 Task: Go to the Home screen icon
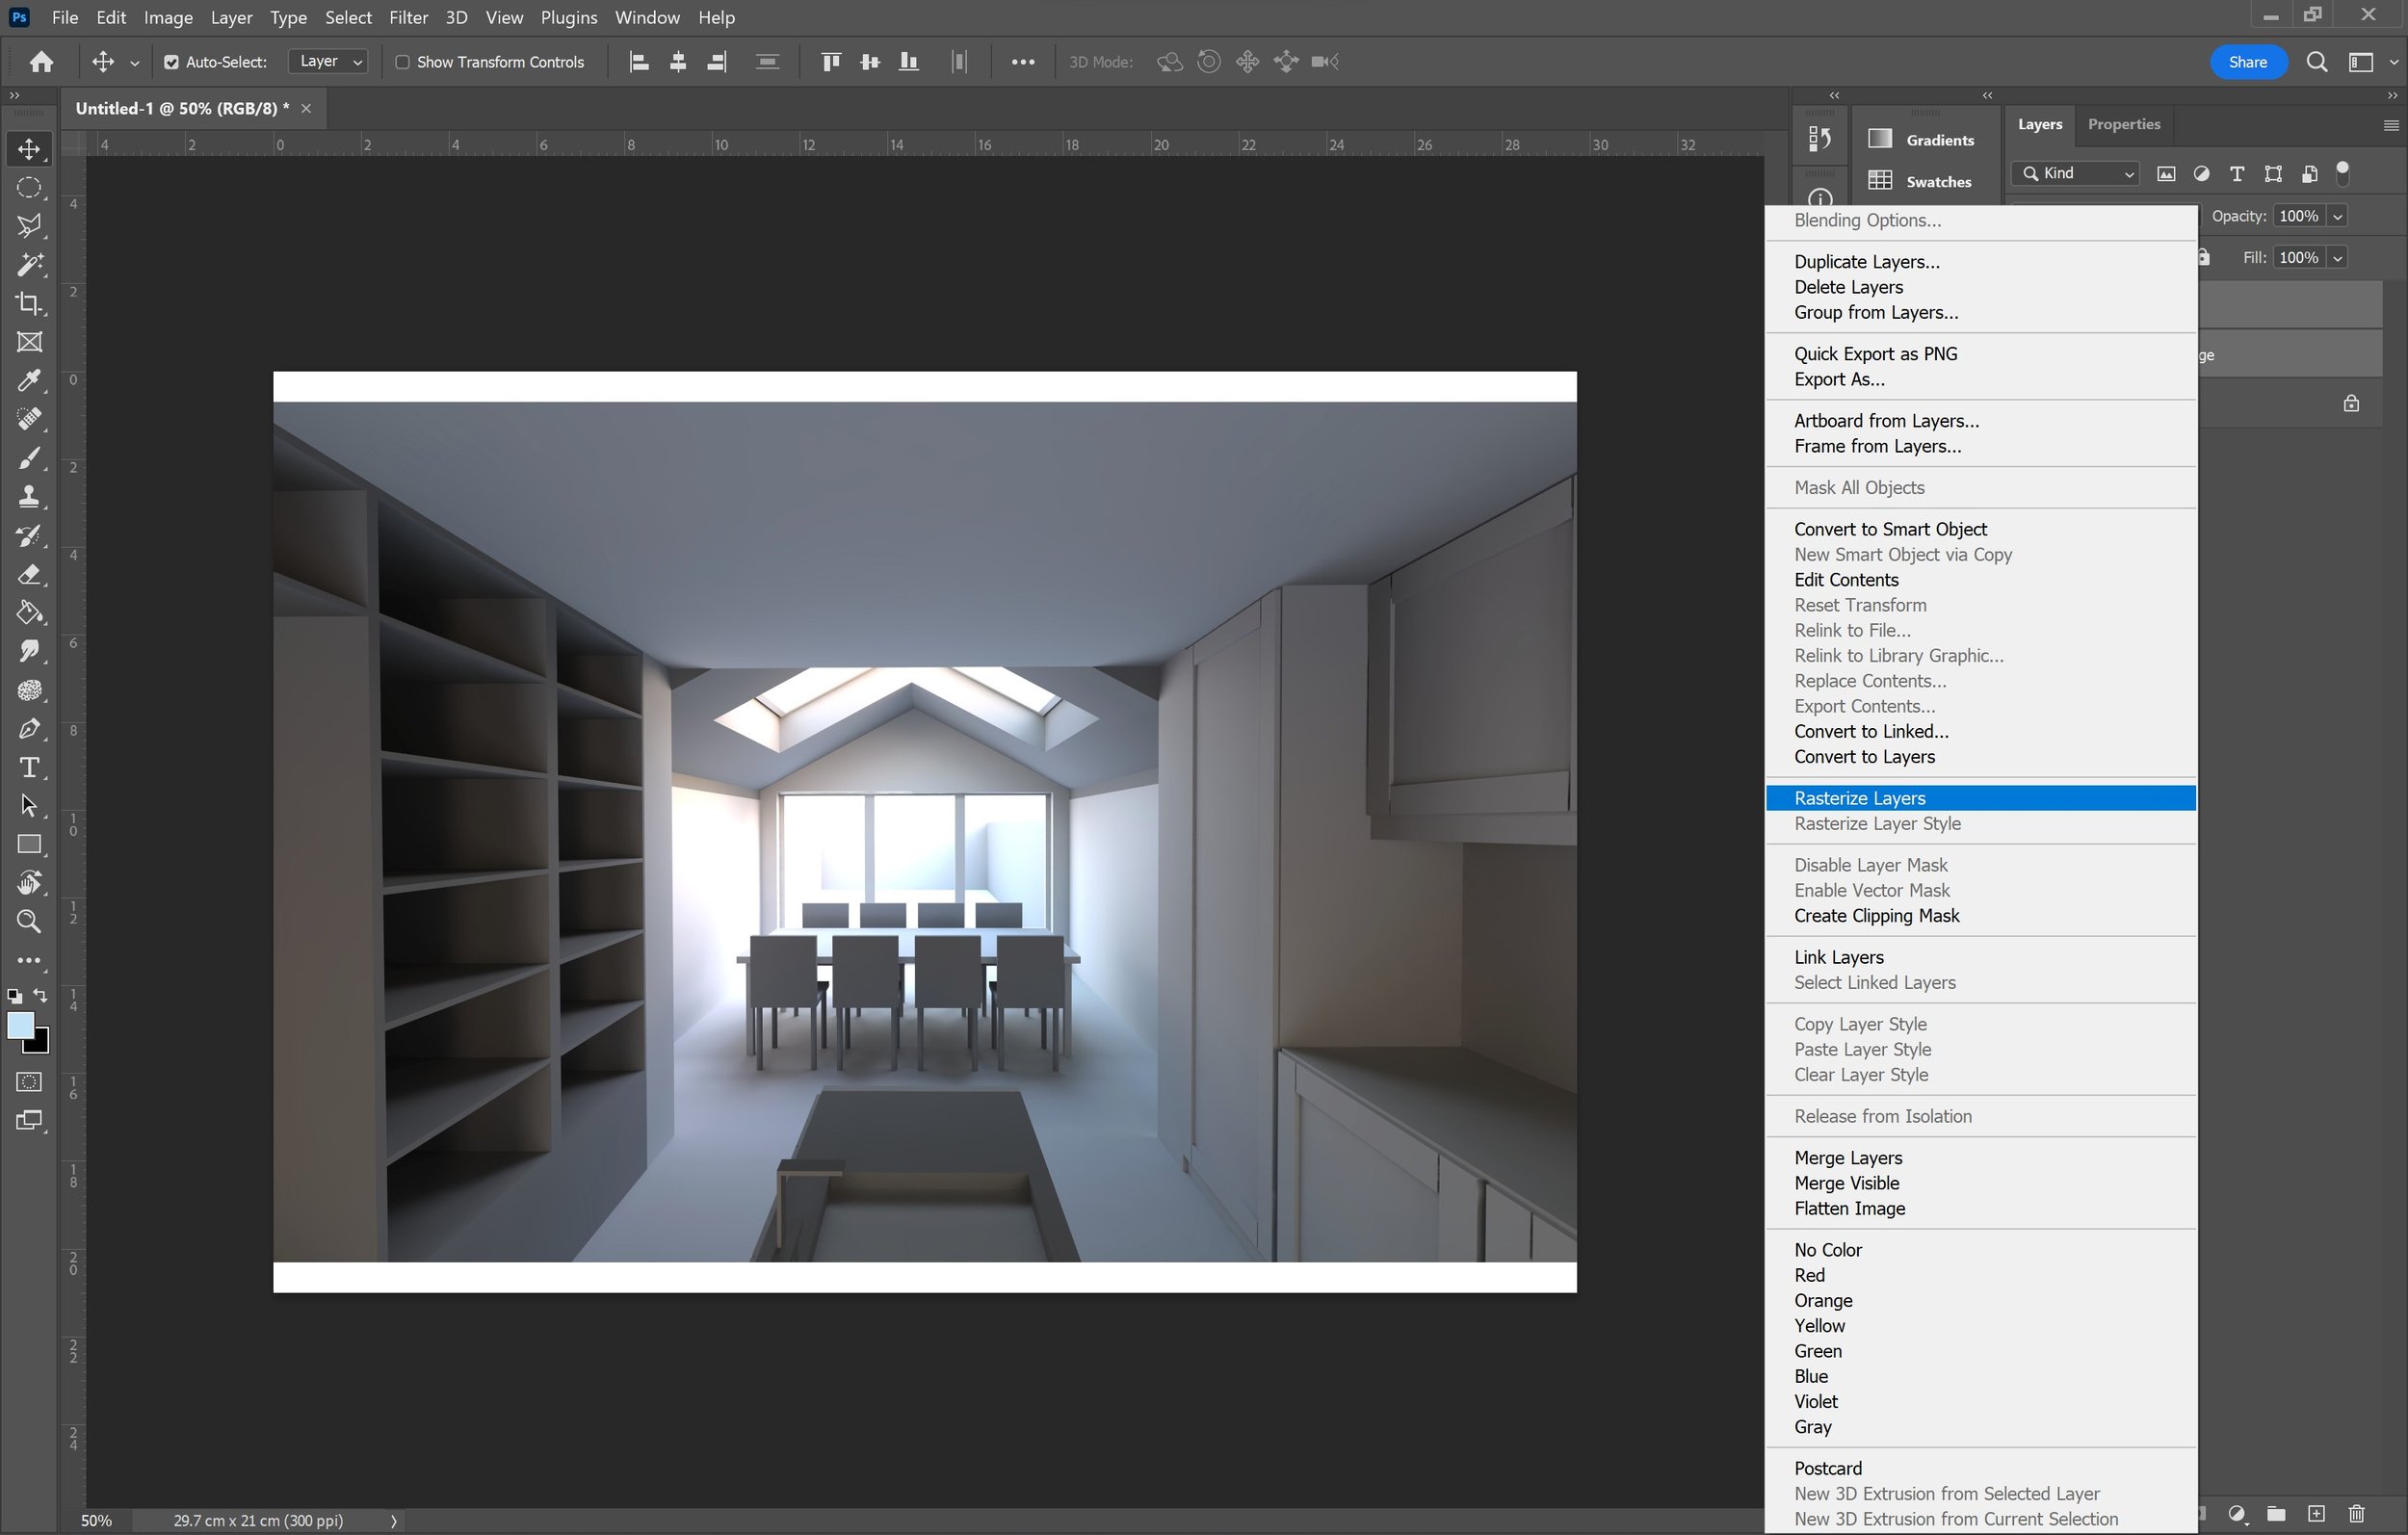(41, 62)
